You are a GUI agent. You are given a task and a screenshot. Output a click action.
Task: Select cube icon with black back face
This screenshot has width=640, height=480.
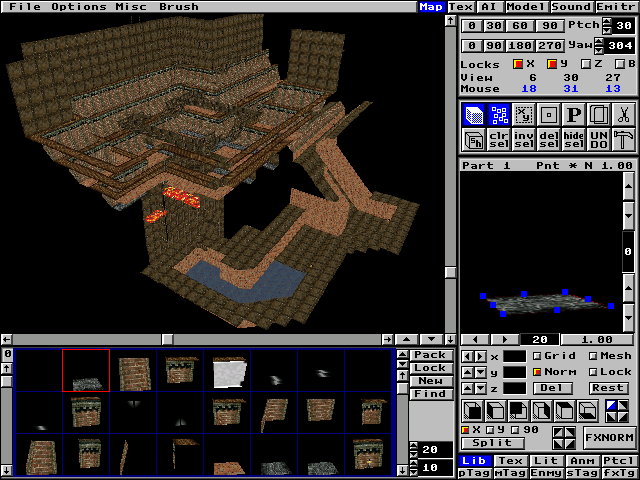pos(518,411)
